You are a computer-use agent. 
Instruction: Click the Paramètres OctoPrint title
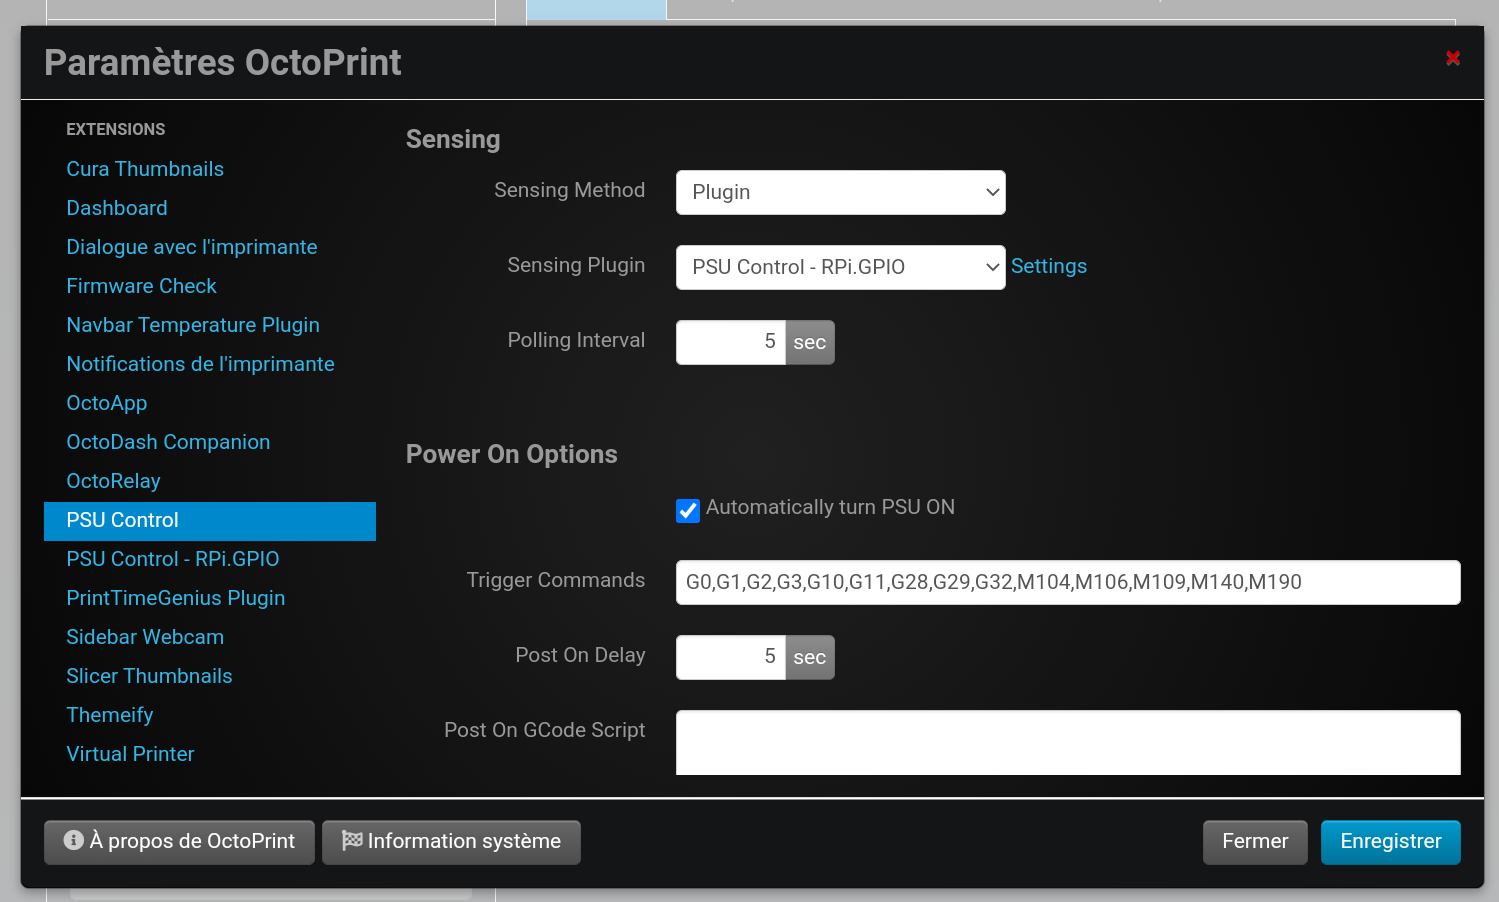223,62
